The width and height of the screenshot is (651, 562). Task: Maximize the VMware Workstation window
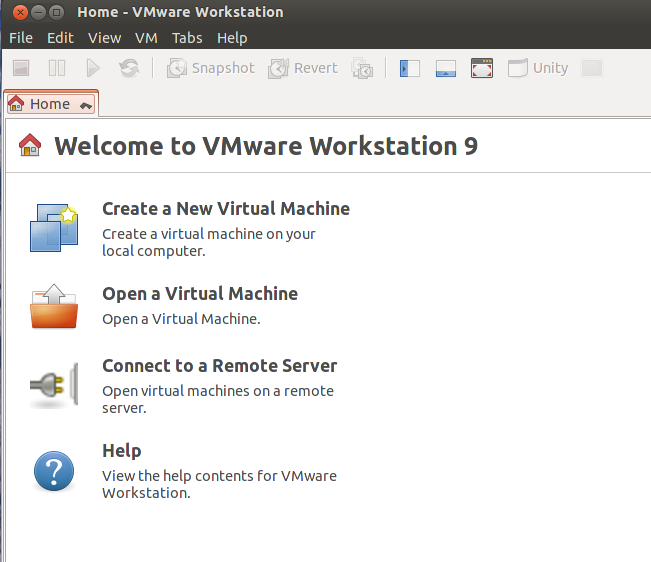click(x=56, y=12)
